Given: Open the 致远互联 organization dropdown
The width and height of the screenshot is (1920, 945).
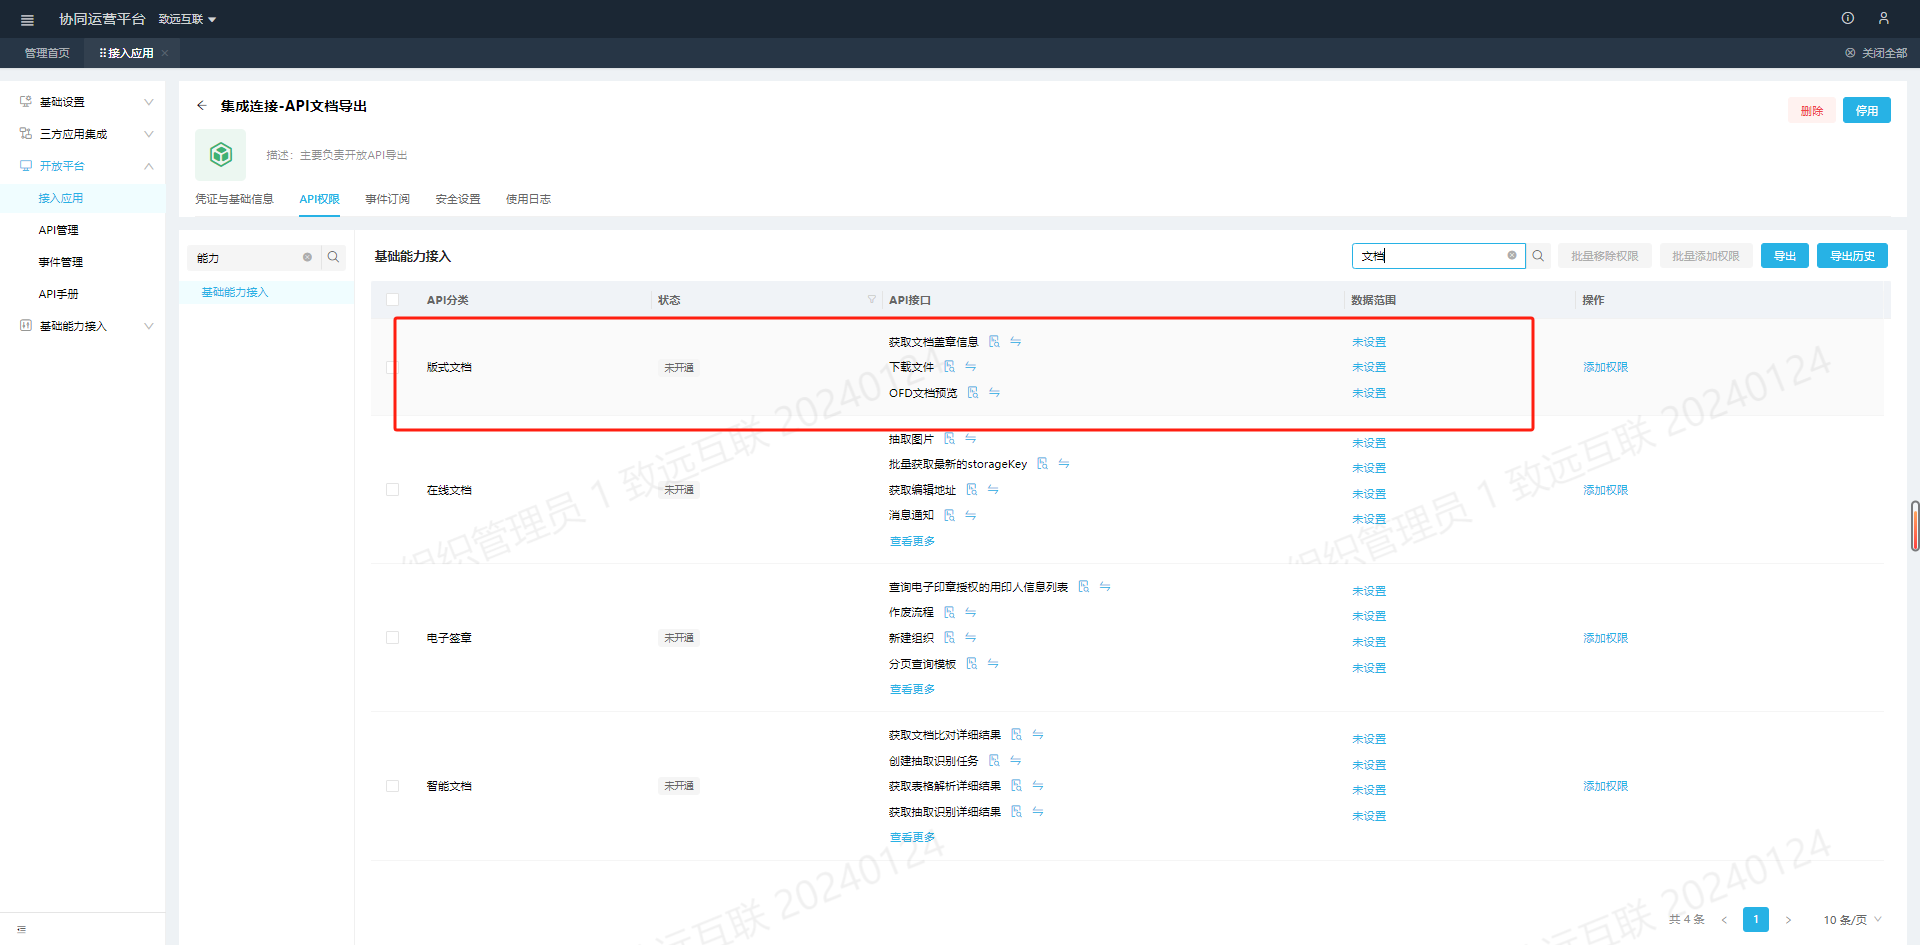Looking at the screenshot, I should point(187,19).
